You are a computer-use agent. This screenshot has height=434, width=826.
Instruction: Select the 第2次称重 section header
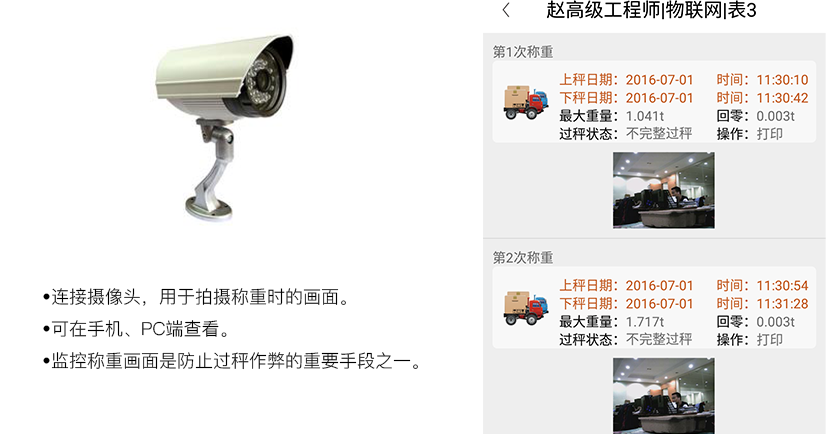pos(523,258)
